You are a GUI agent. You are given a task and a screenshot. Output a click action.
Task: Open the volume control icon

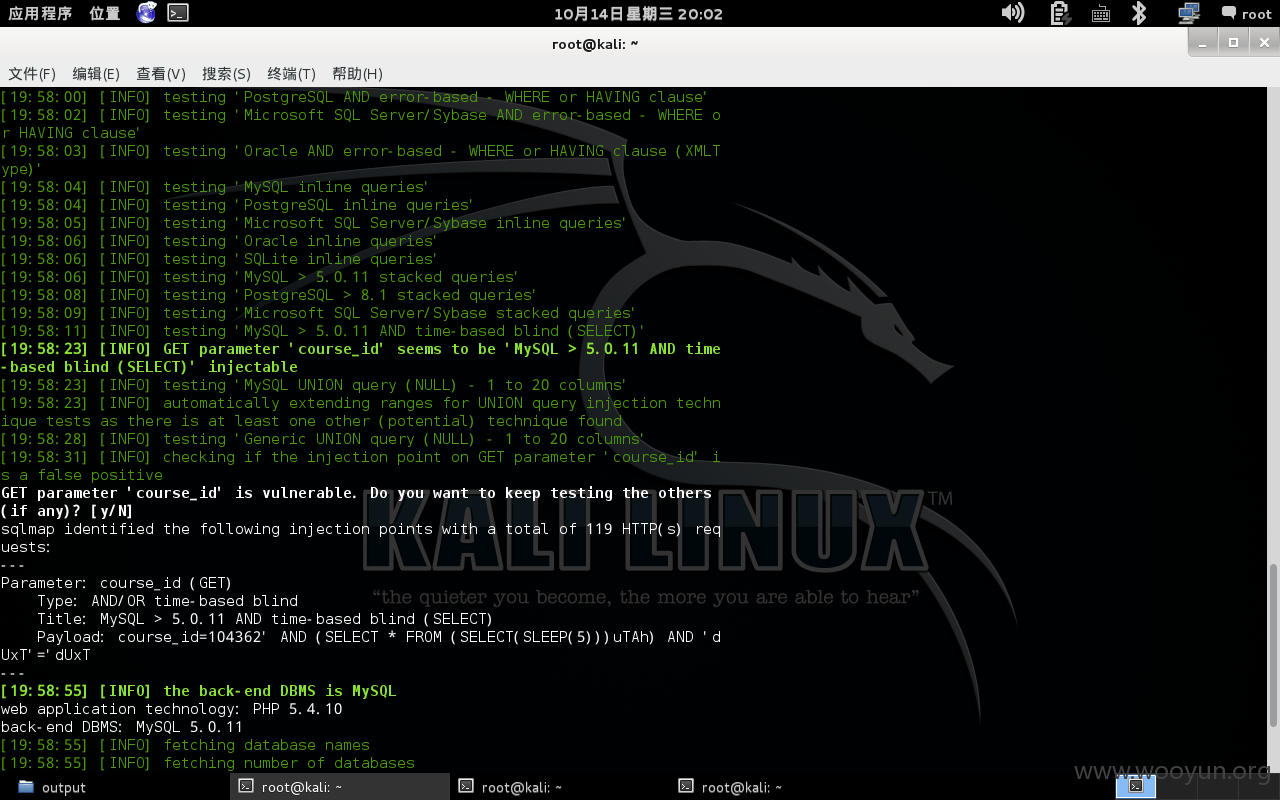pos(1013,13)
